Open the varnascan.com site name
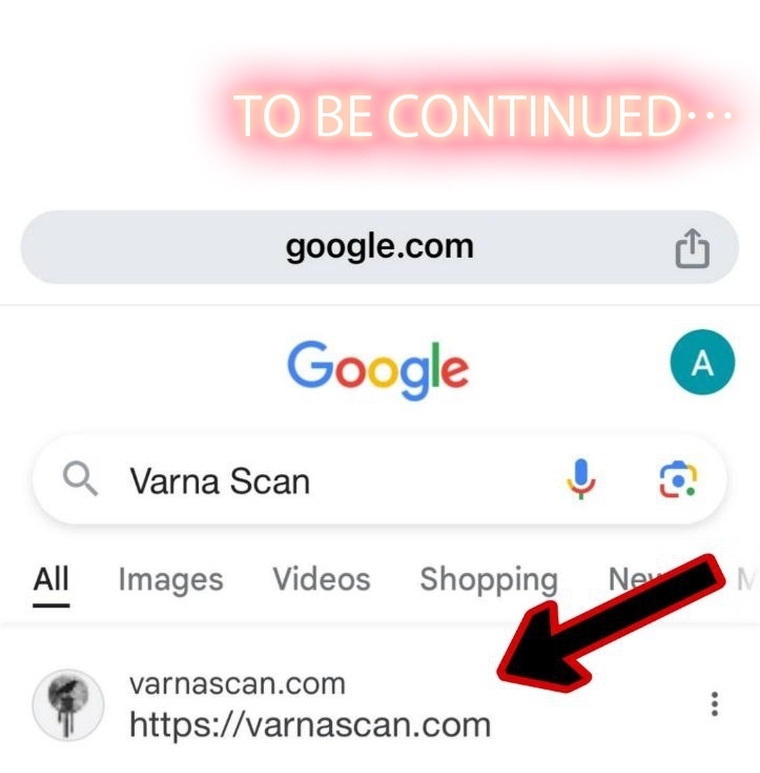The height and width of the screenshot is (773, 760). [237, 684]
